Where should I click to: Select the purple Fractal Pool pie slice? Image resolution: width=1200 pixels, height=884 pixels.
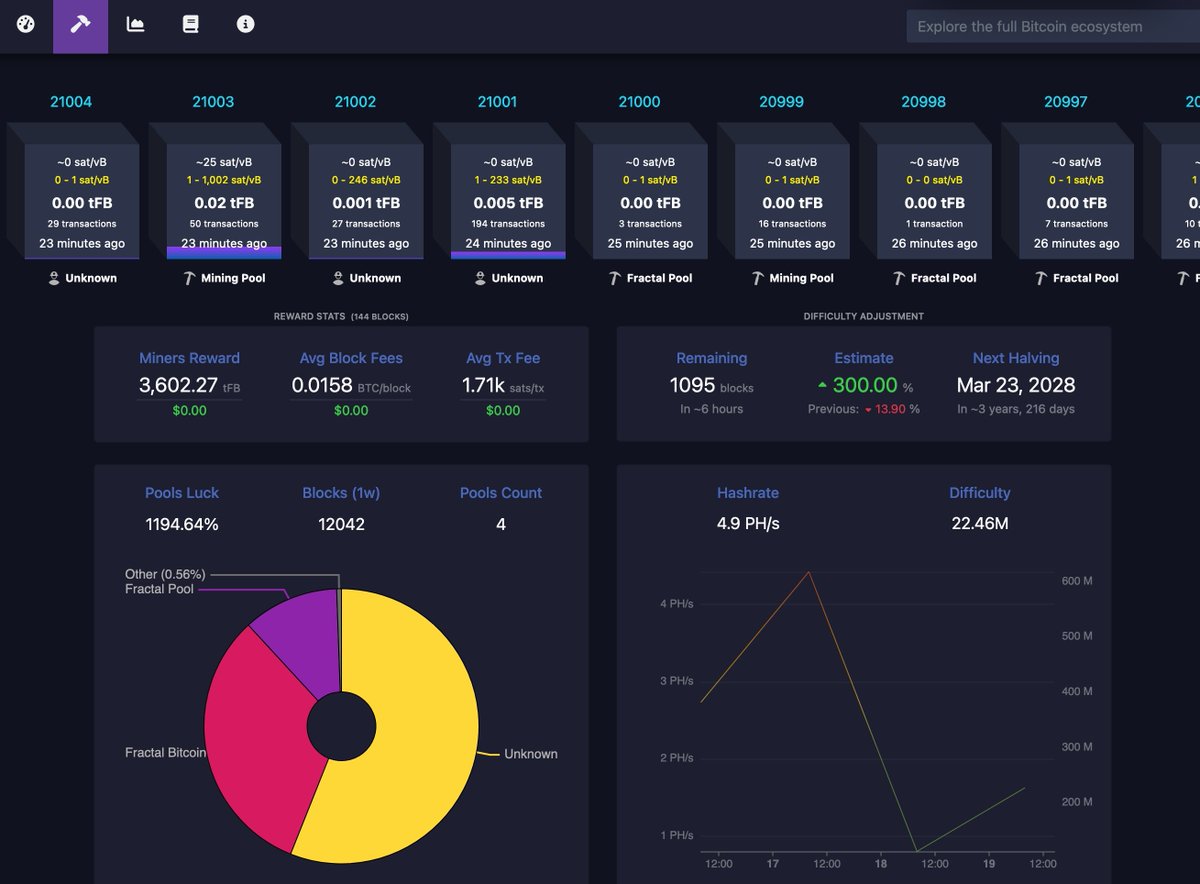click(305, 645)
